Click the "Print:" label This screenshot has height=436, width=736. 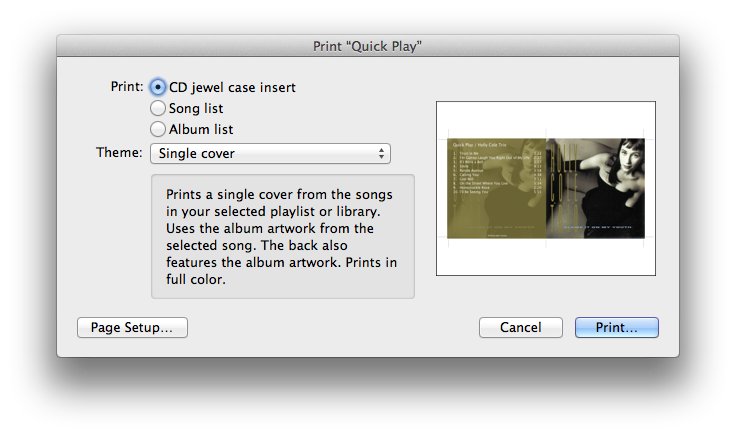pos(127,86)
